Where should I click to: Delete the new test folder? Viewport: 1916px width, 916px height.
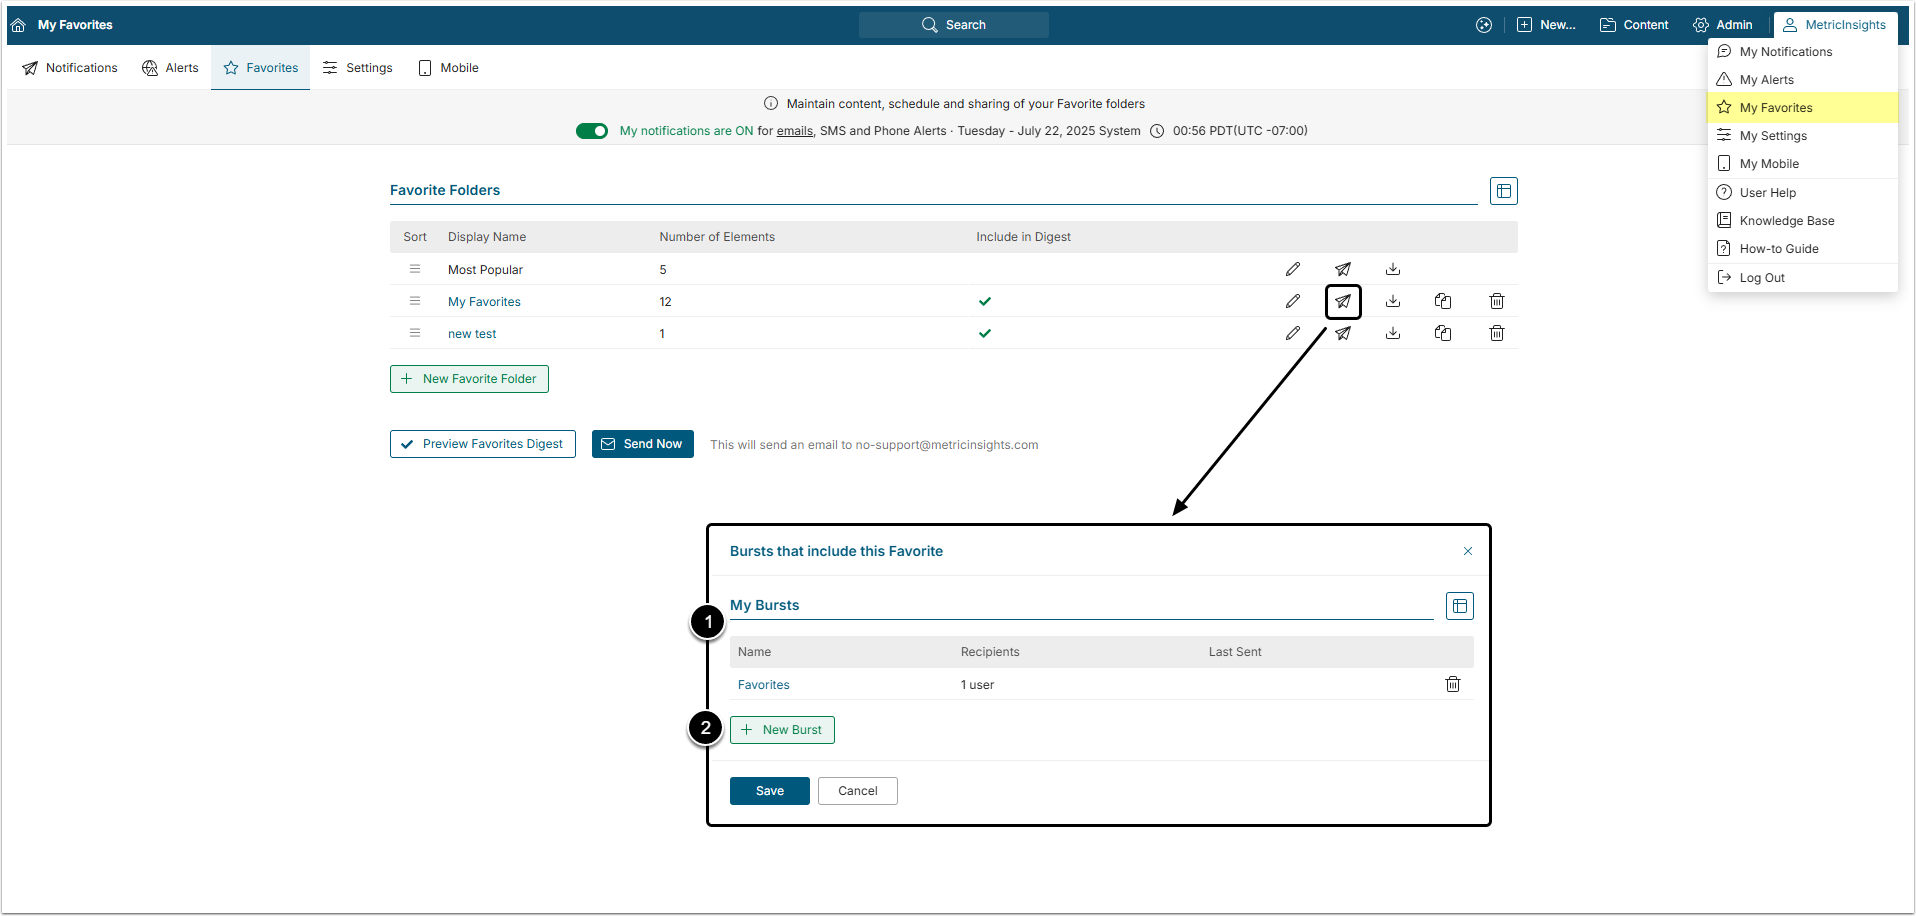tap(1497, 333)
